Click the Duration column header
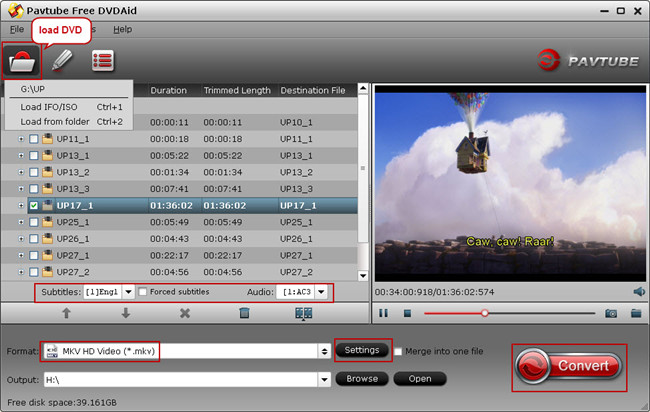 168,90
